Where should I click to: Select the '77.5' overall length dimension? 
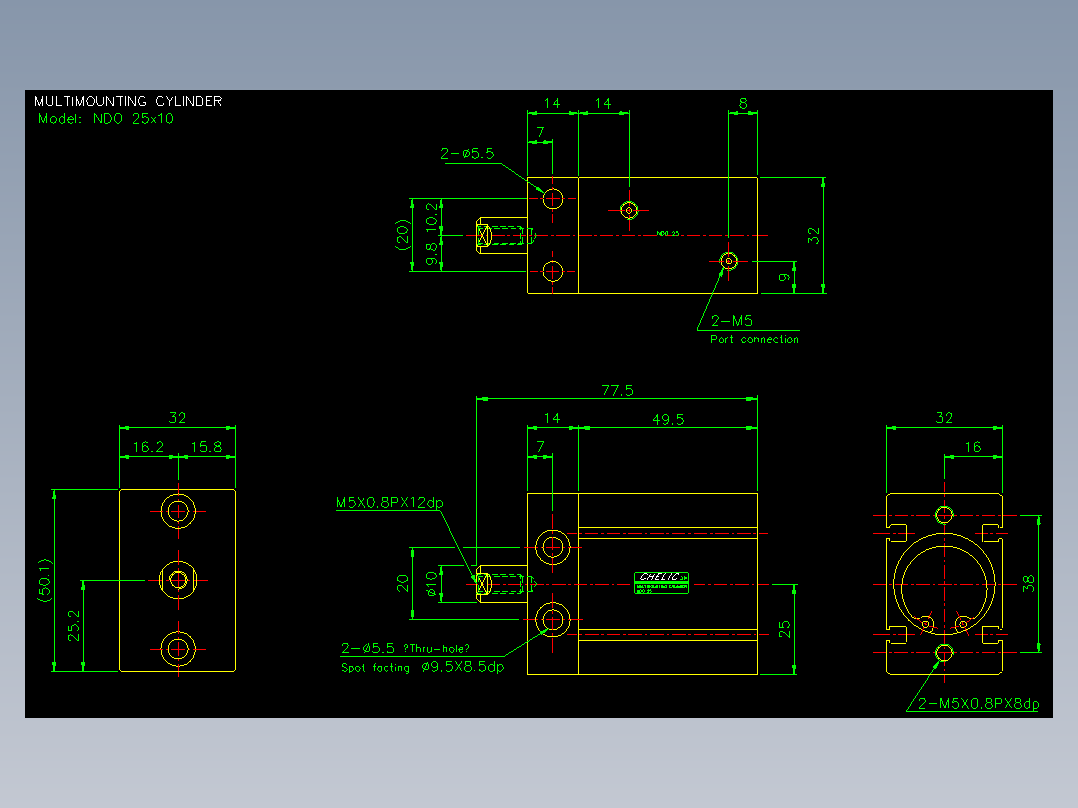(x=617, y=391)
